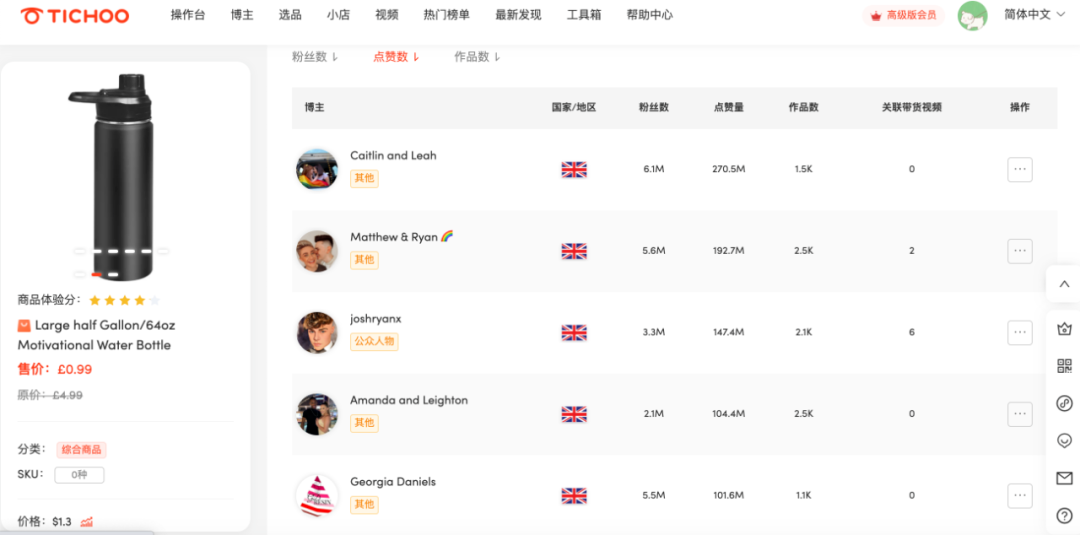
Task: Expand actions menu for joshryanx row
Action: point(1019,332)
